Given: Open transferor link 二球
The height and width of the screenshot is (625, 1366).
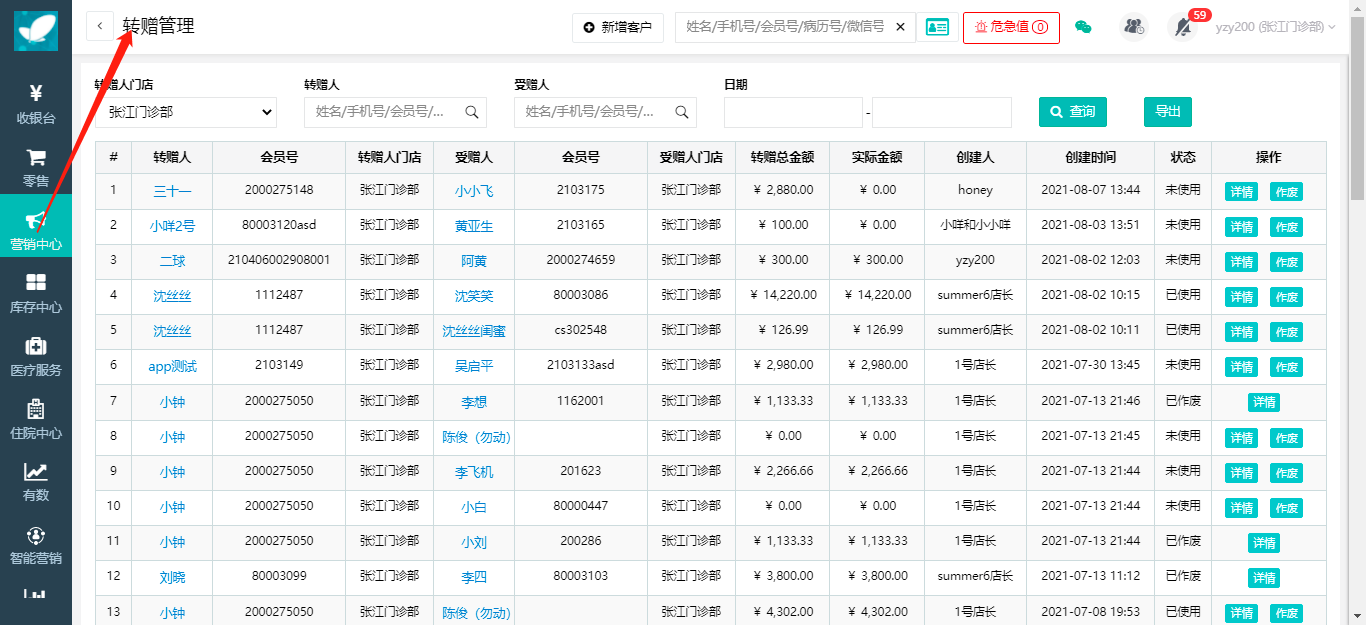Looking at the screenshot, I should click(172, 261).
